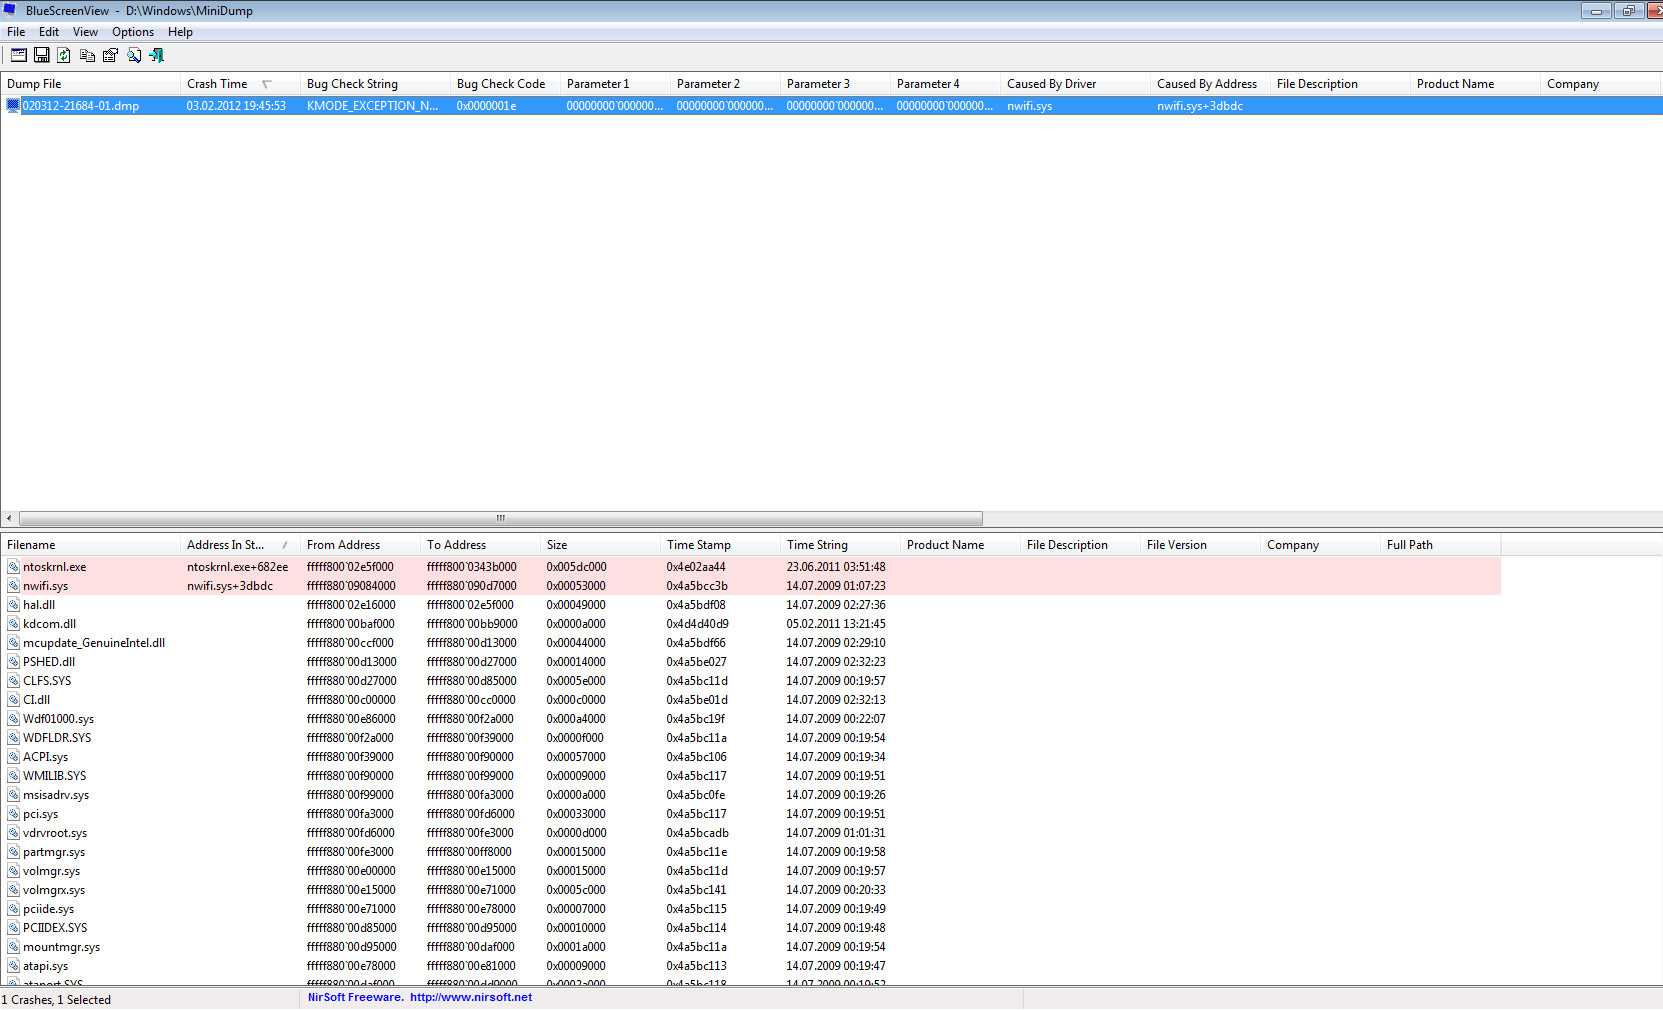1663x1010 pixels.
Task: Select the mountmgr.sys row
Action: pos(750,947)
